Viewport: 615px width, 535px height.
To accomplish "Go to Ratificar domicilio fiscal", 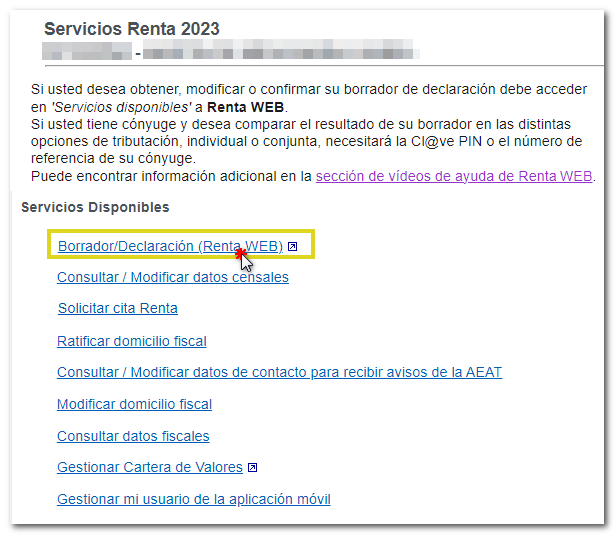I will pos(131,341).
